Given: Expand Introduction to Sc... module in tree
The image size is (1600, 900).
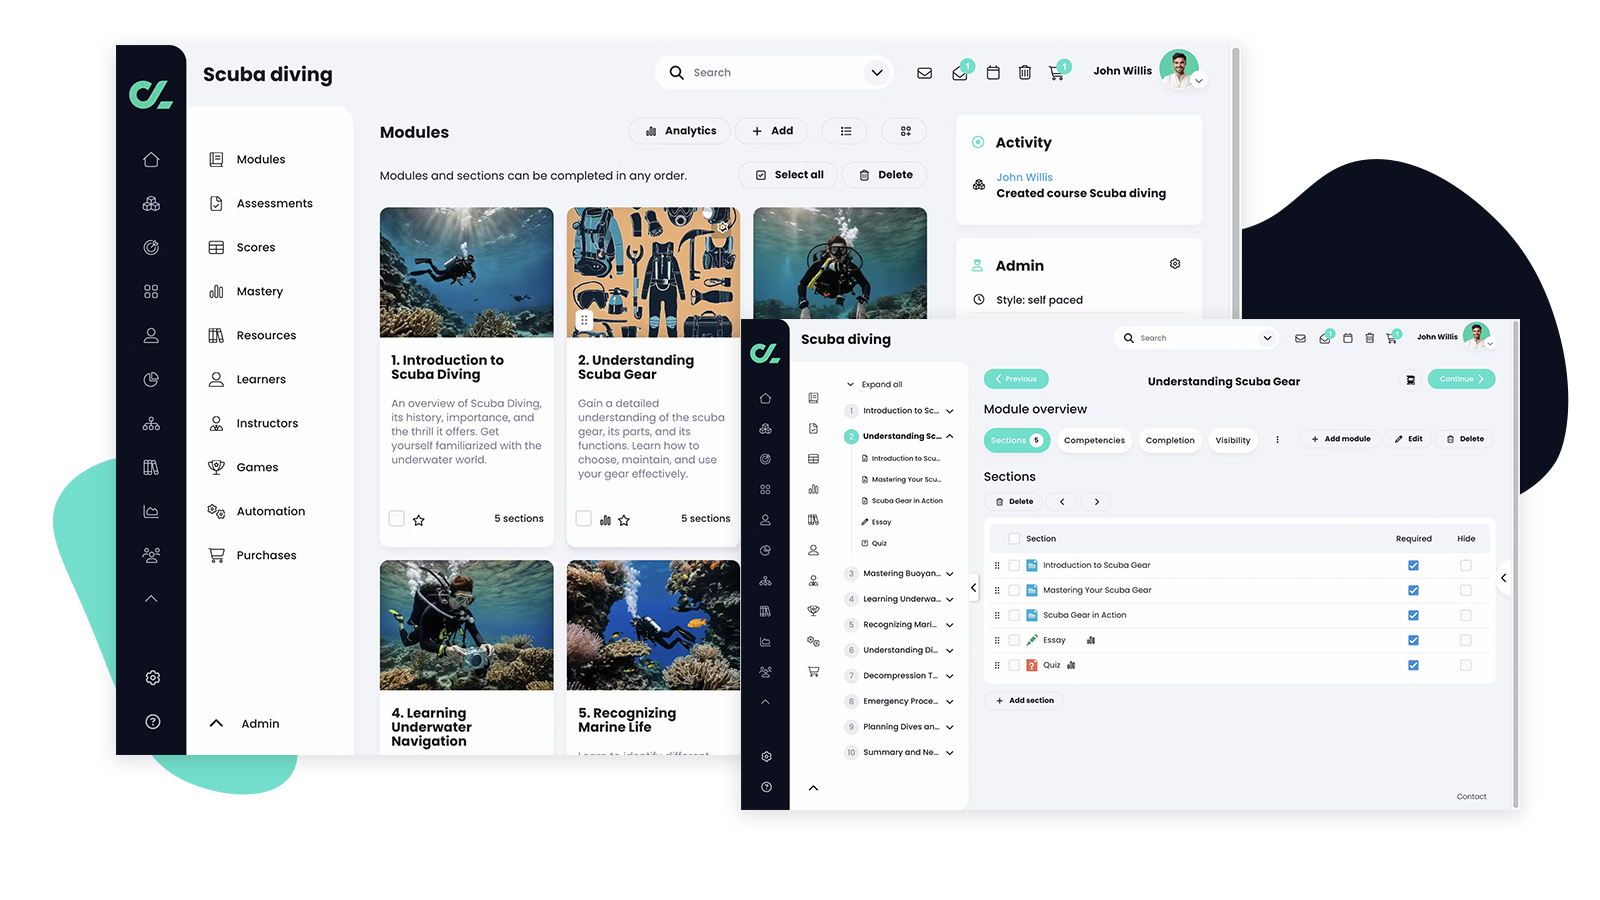Looking at the screenshot, I should coord(950,411).
